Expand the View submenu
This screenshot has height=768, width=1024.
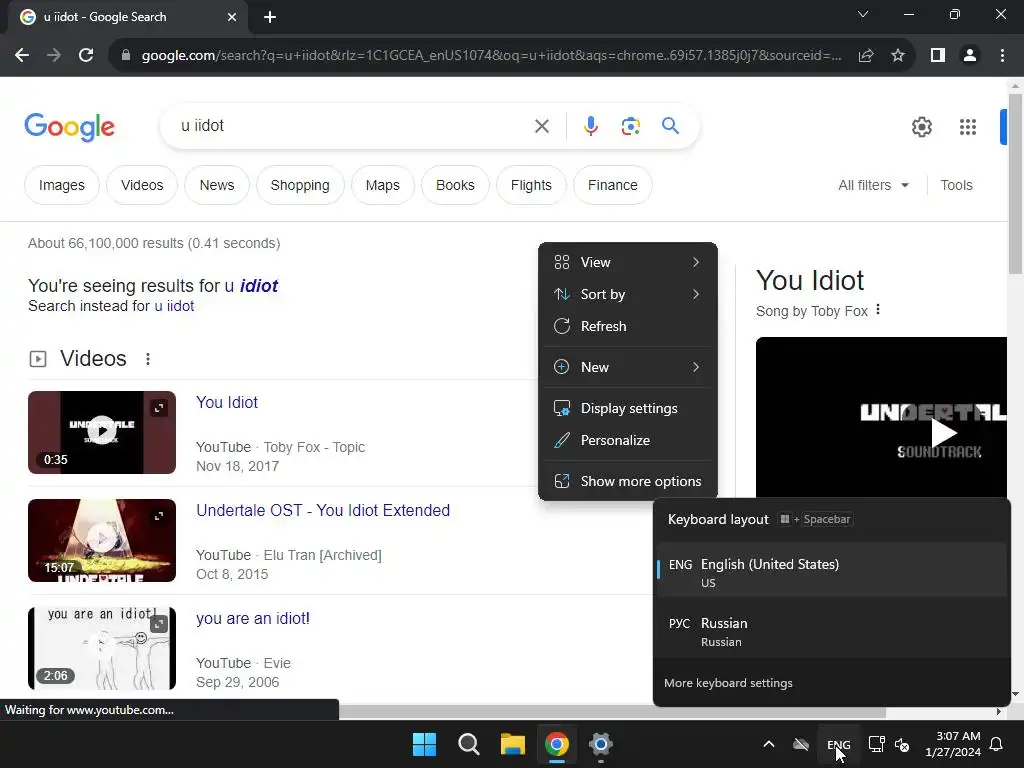[x=628, y=262]
